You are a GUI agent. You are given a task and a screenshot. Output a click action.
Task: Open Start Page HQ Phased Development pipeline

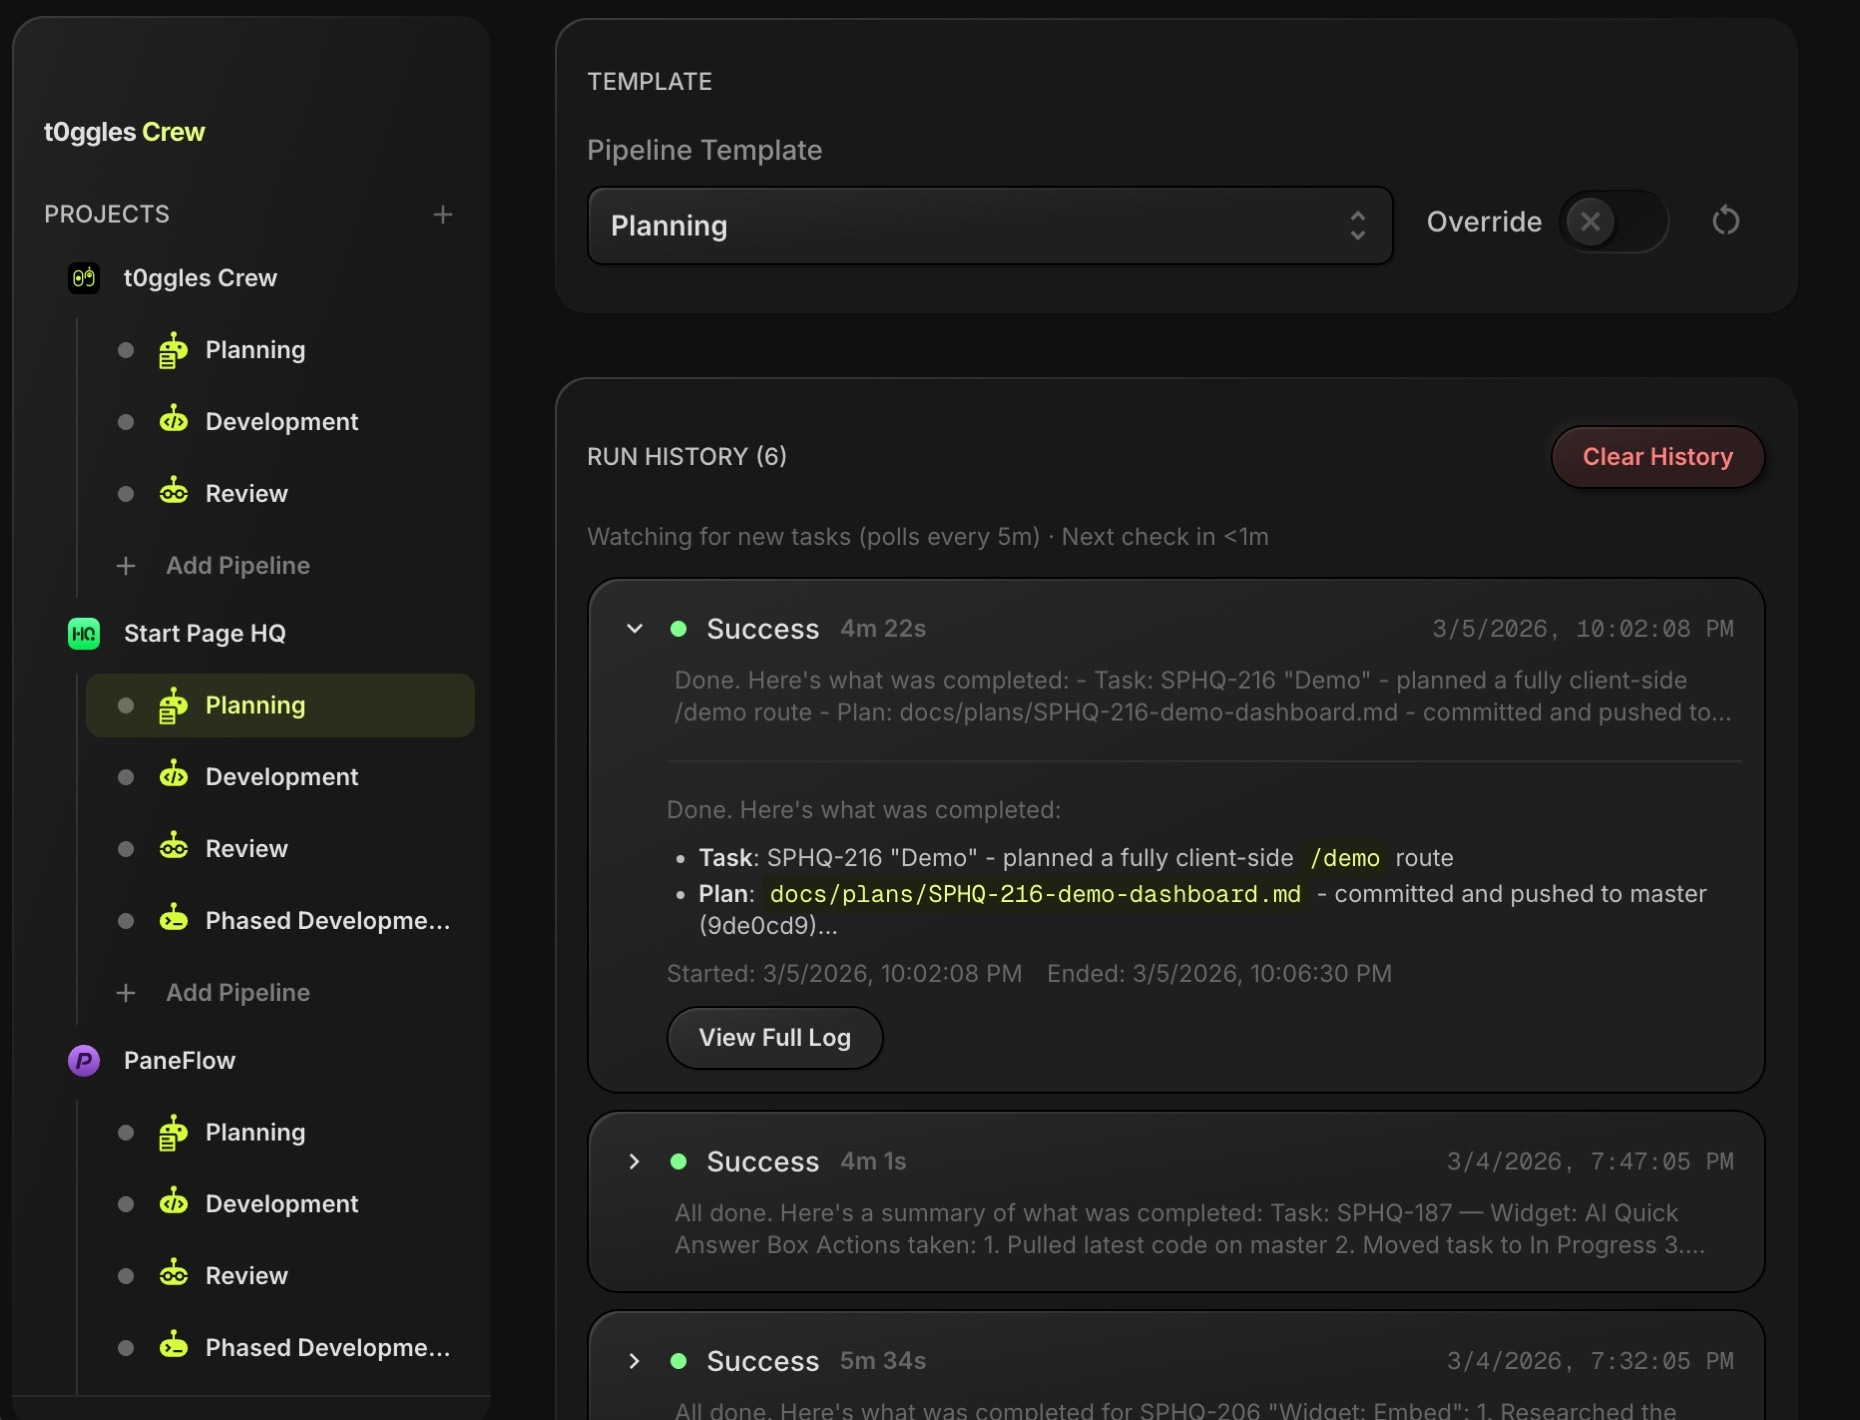[326, 921]
